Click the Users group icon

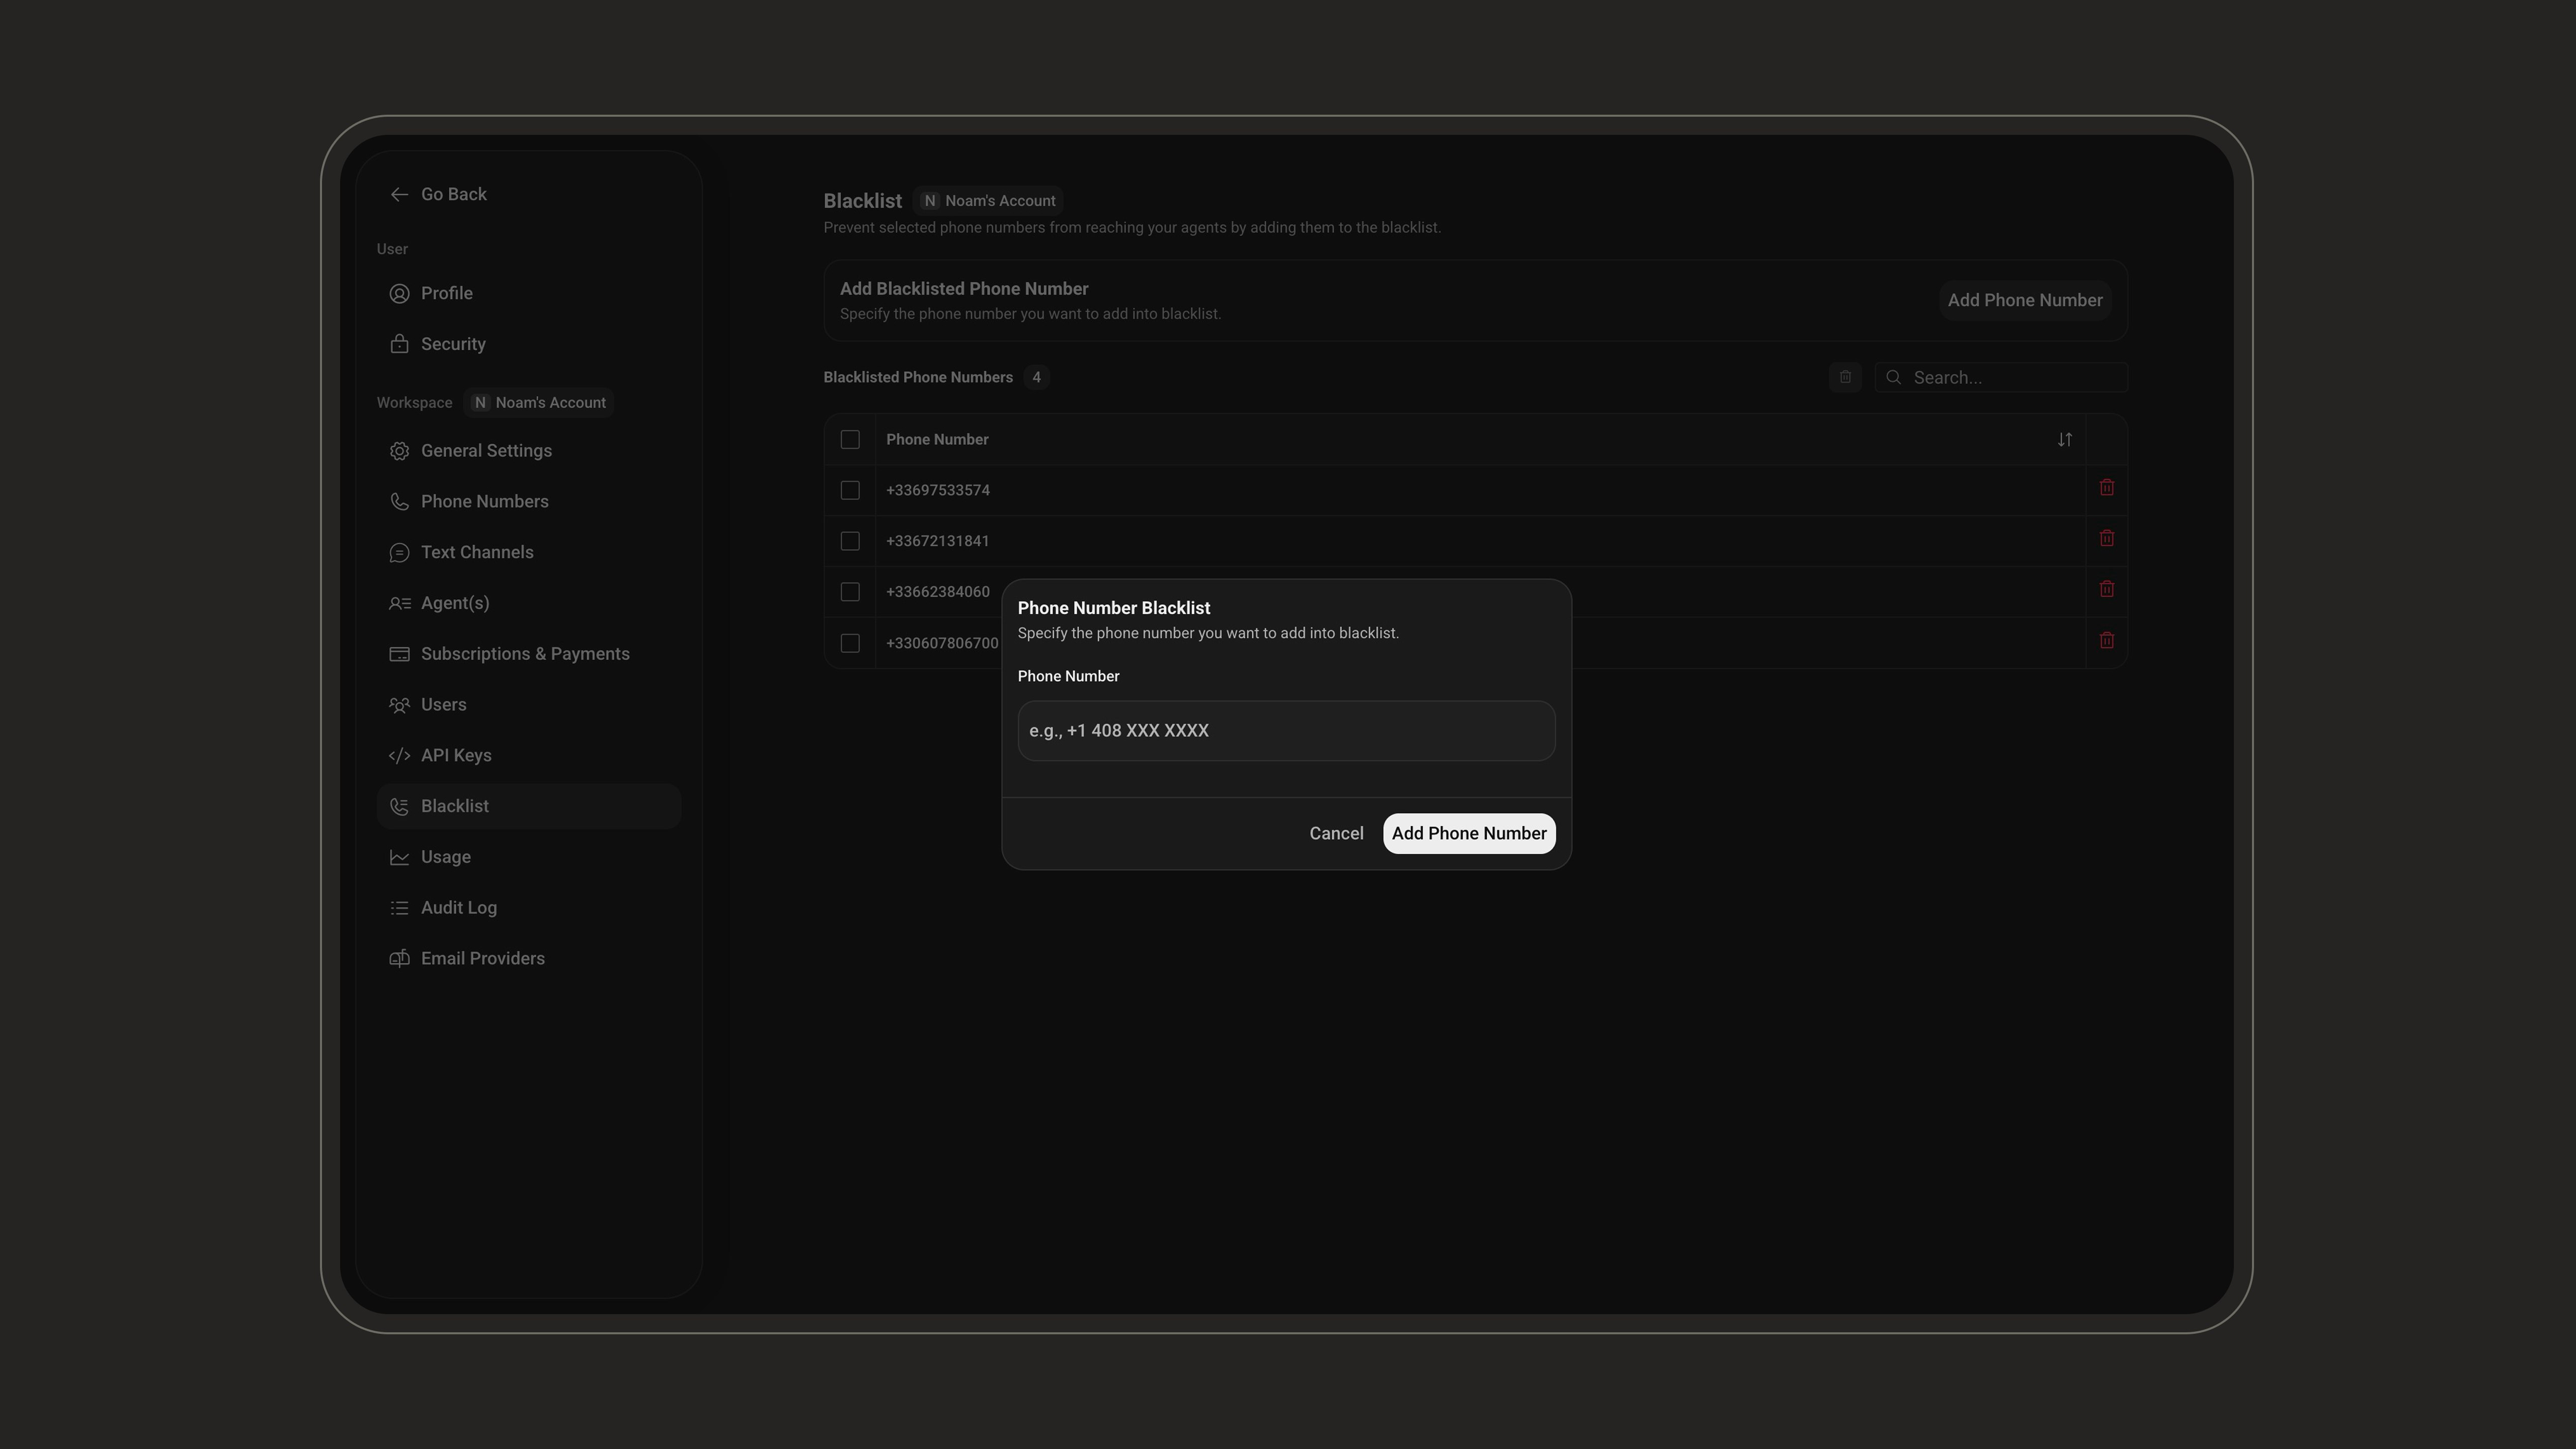(399, 705)
